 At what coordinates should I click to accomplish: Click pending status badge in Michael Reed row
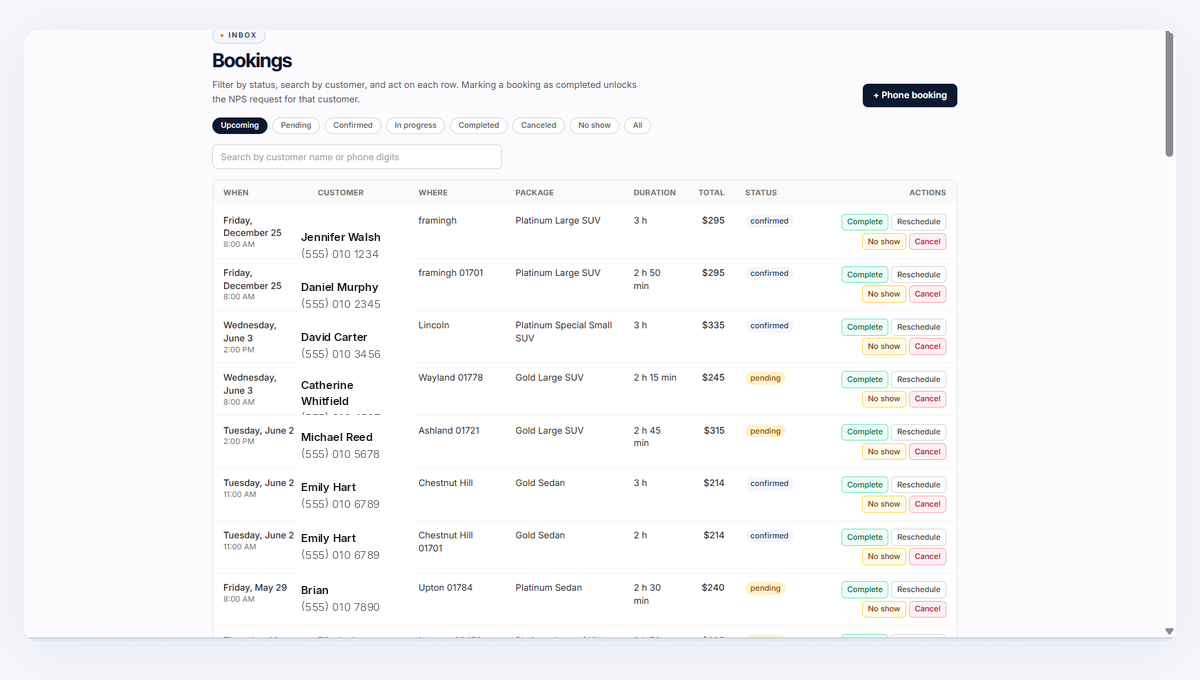click(x=765, y=431)
